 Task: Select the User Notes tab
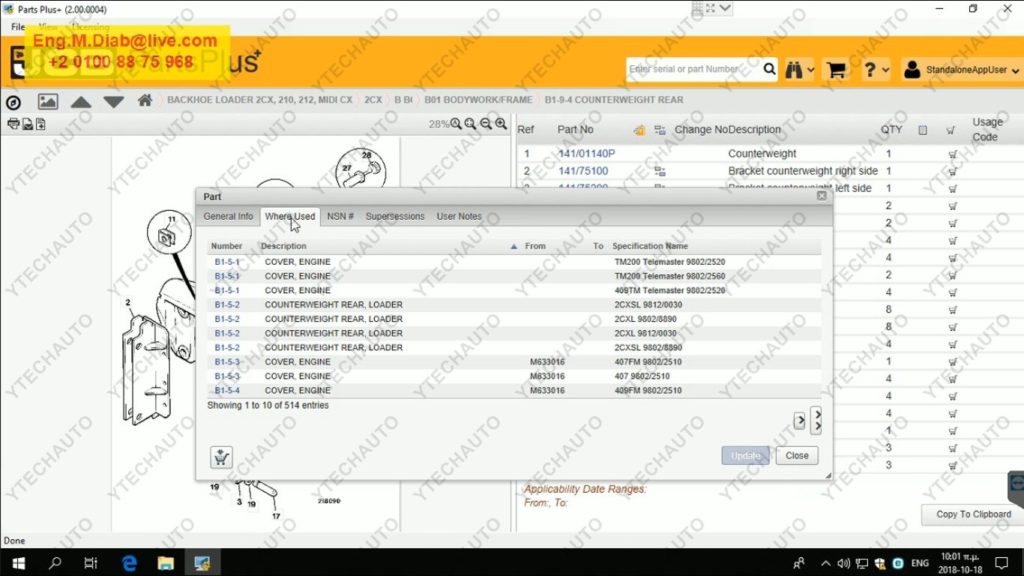(459, 216)
